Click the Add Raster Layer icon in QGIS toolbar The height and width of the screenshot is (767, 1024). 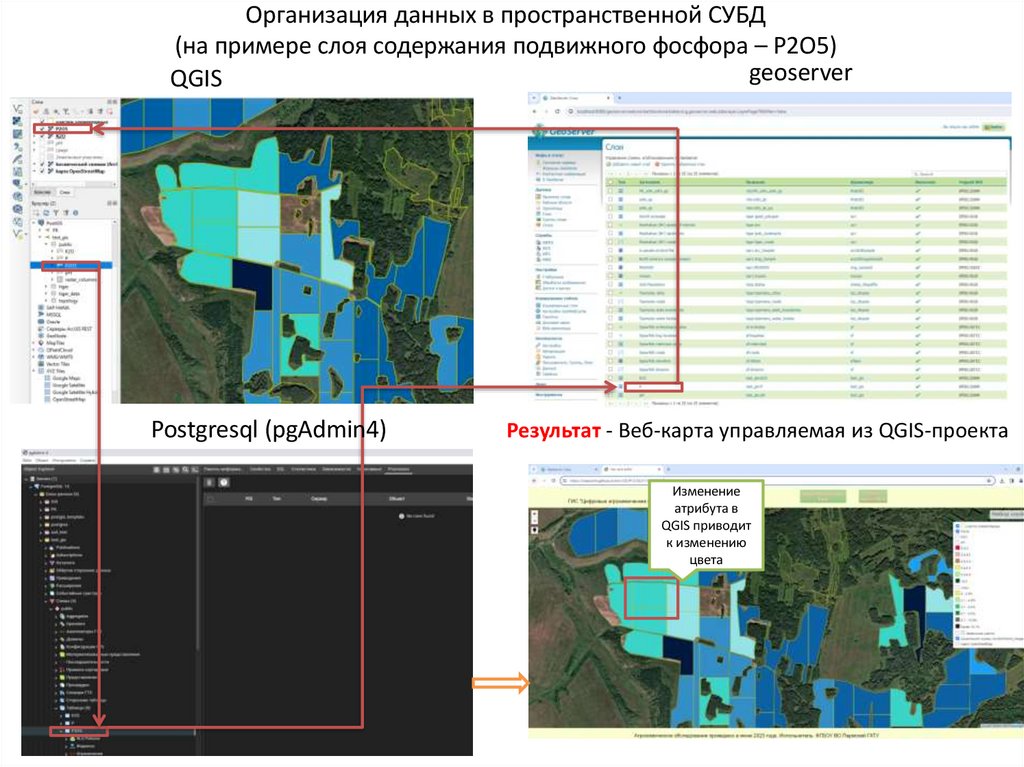coord(17,121)
